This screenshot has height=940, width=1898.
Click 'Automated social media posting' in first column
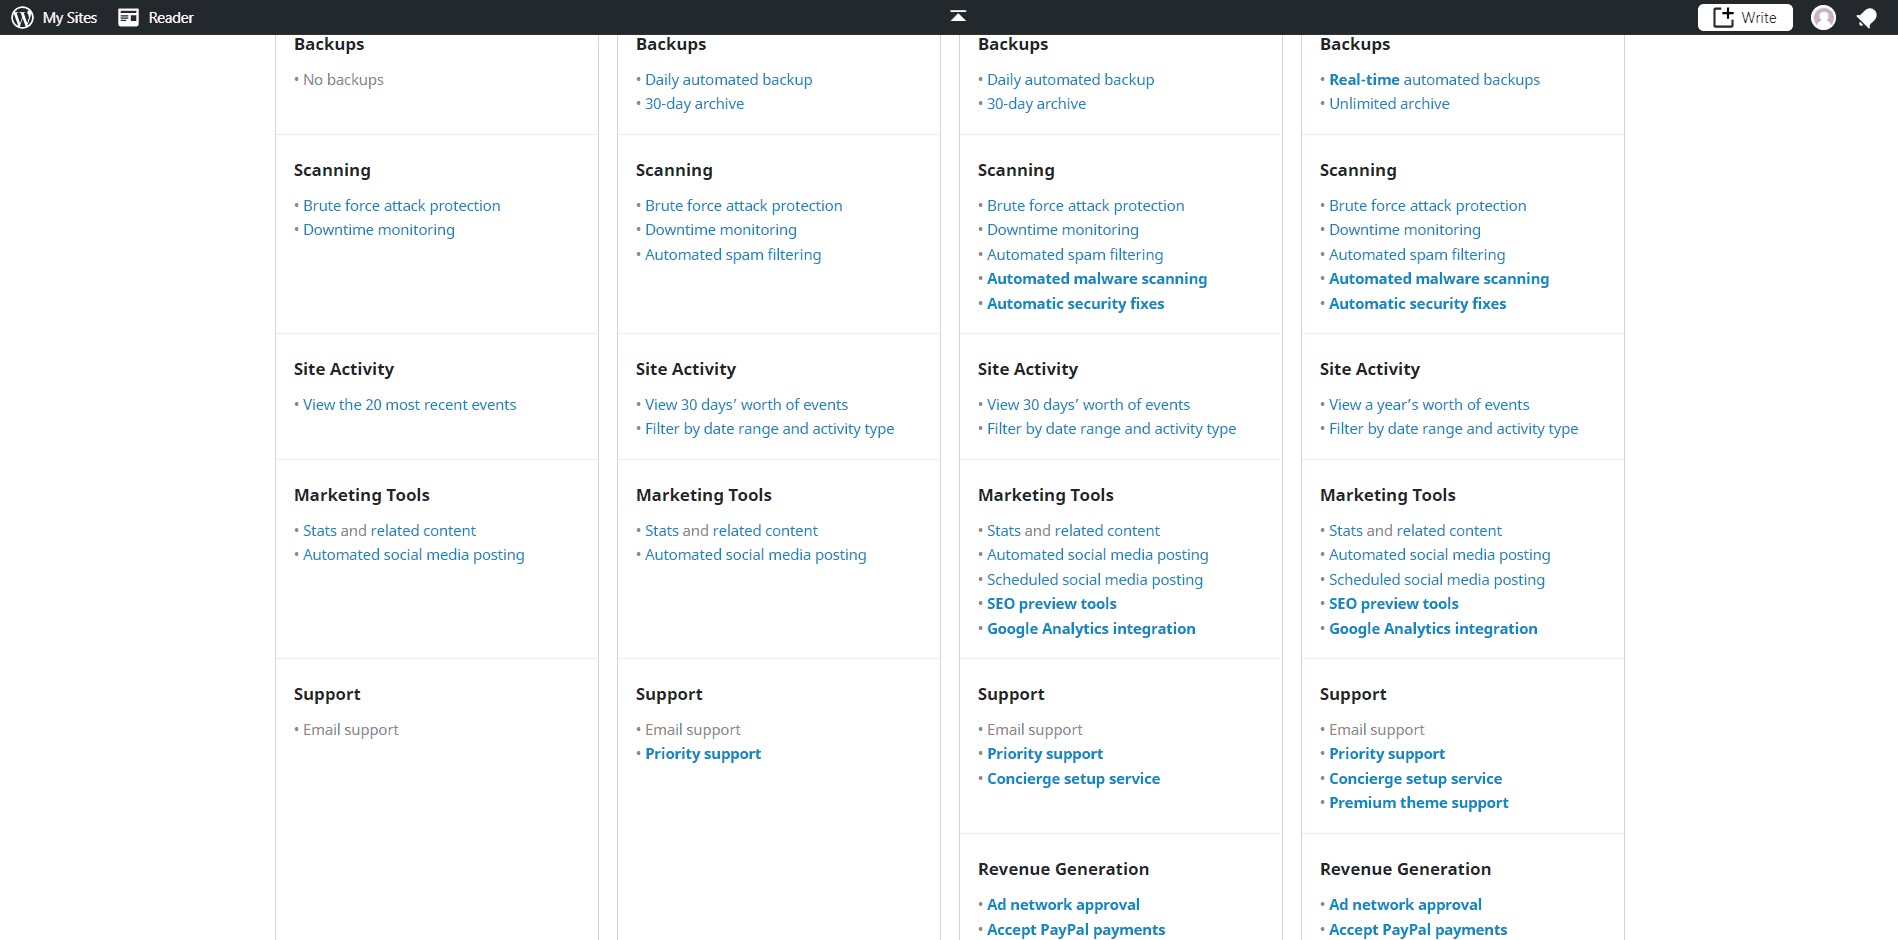point(414,555)
